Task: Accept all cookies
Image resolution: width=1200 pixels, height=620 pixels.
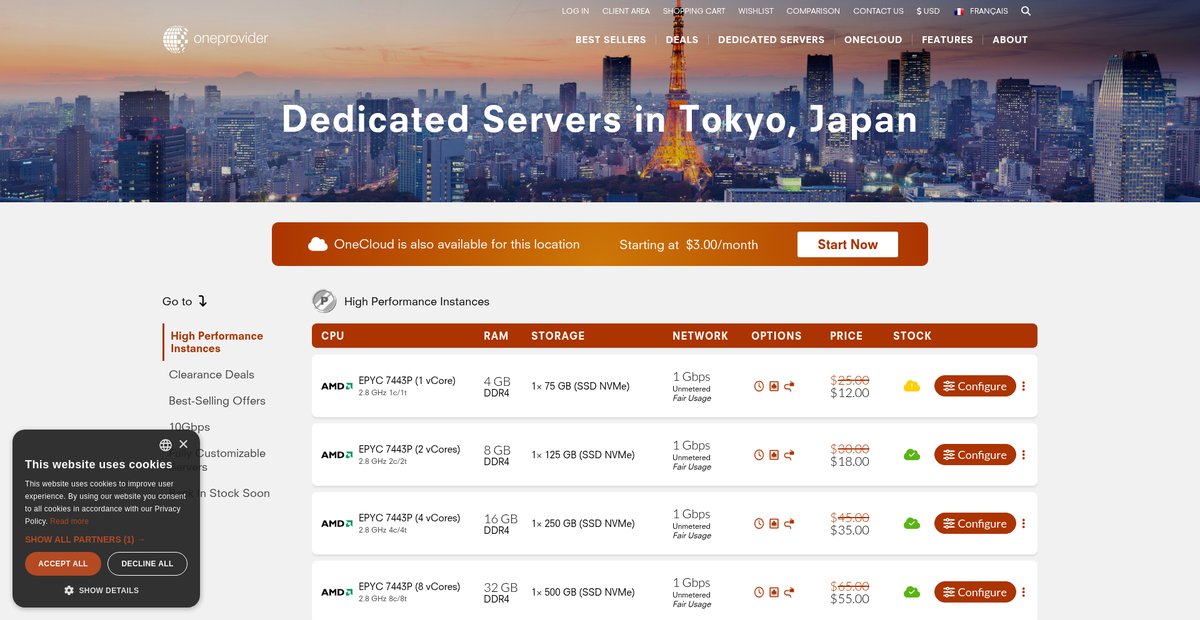Action: (63, 564)
